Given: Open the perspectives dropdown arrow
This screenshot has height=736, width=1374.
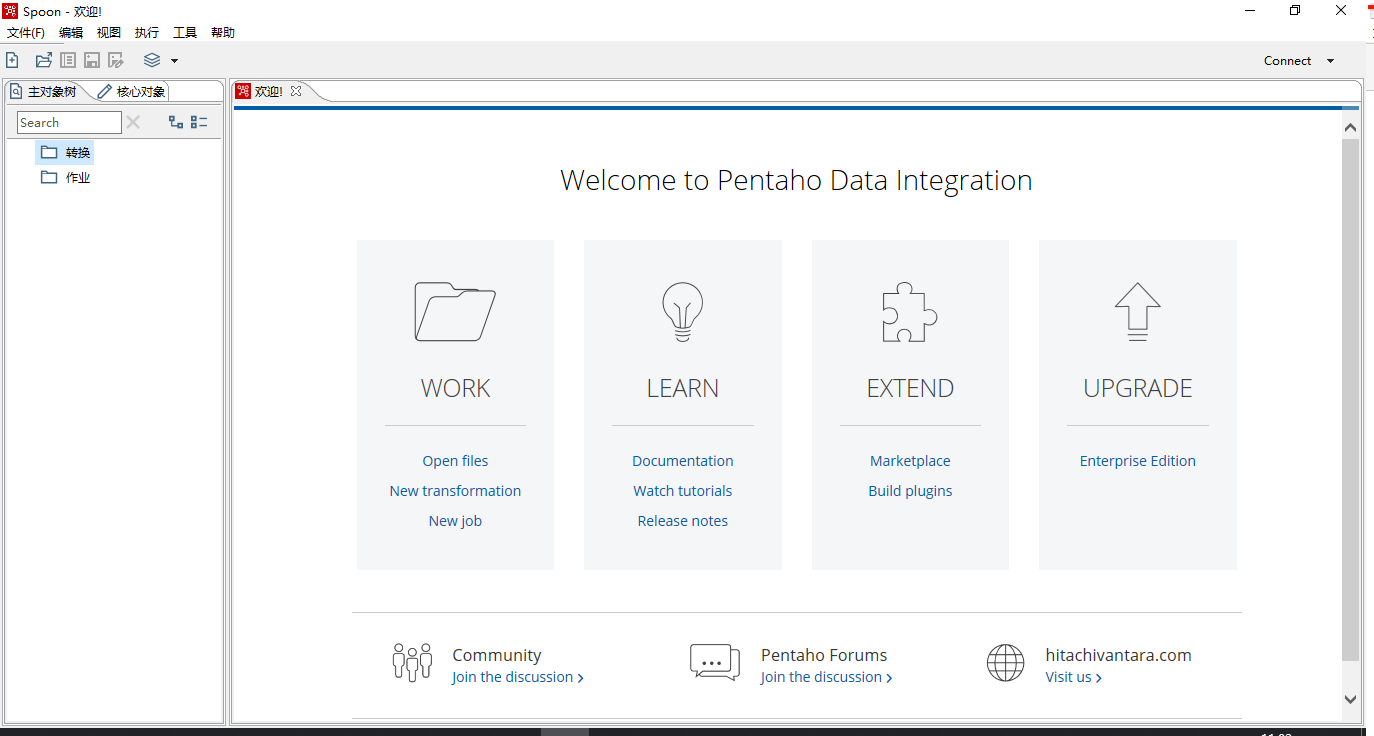Looking at the screenshot, I should [x=174, y=61].
